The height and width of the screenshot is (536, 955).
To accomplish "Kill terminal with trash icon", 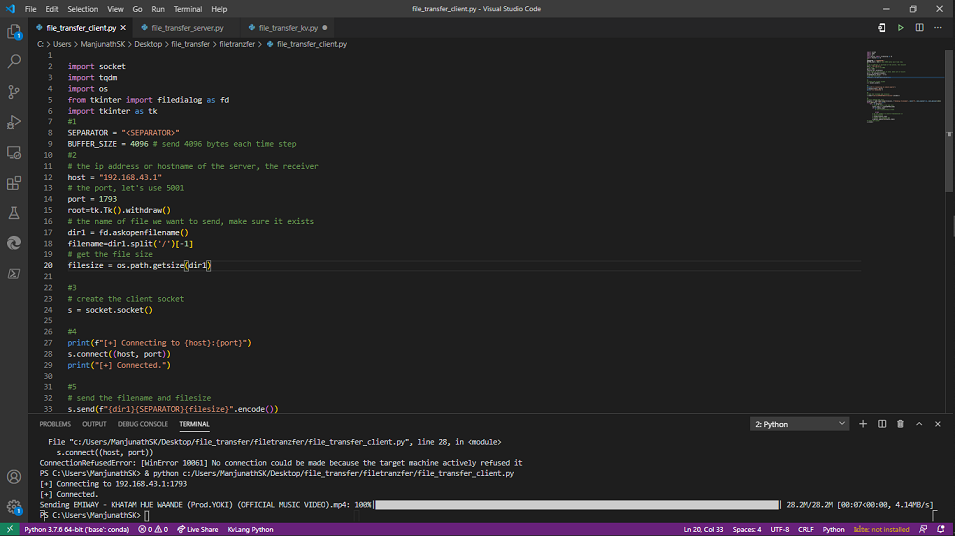I will pyautogui.click(x=900, y=424).
